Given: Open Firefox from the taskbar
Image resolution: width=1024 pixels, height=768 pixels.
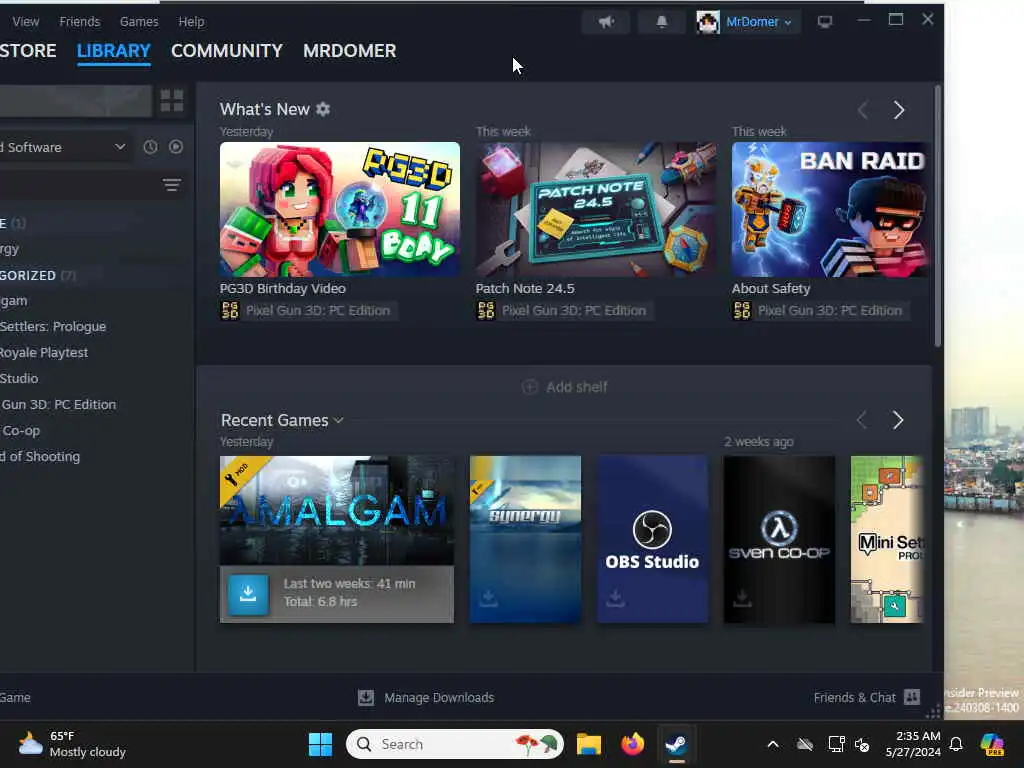Looking at the screenshot, I should tap(632, 744).
